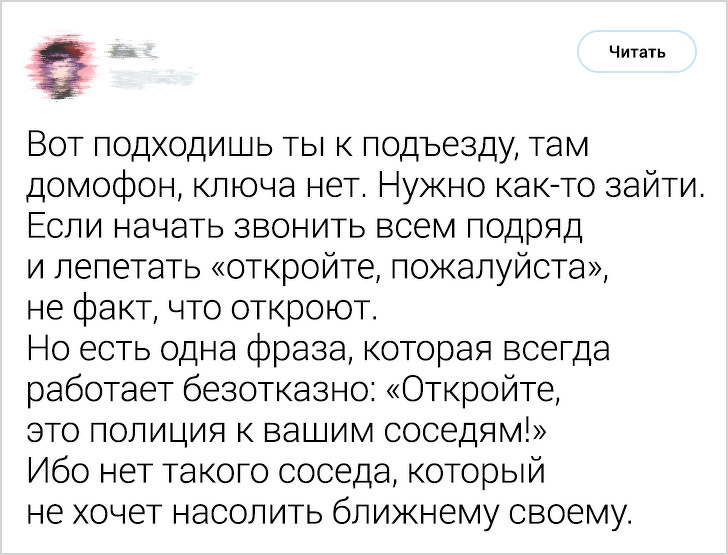Open the blurred display name
The width and height of the screenshot is (728, 555).
(x=127, y=50)
